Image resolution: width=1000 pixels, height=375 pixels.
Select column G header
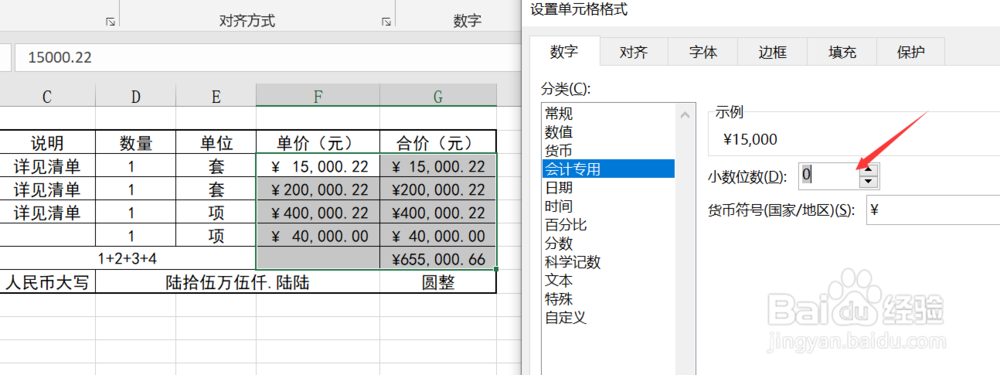tap(438, 96)
